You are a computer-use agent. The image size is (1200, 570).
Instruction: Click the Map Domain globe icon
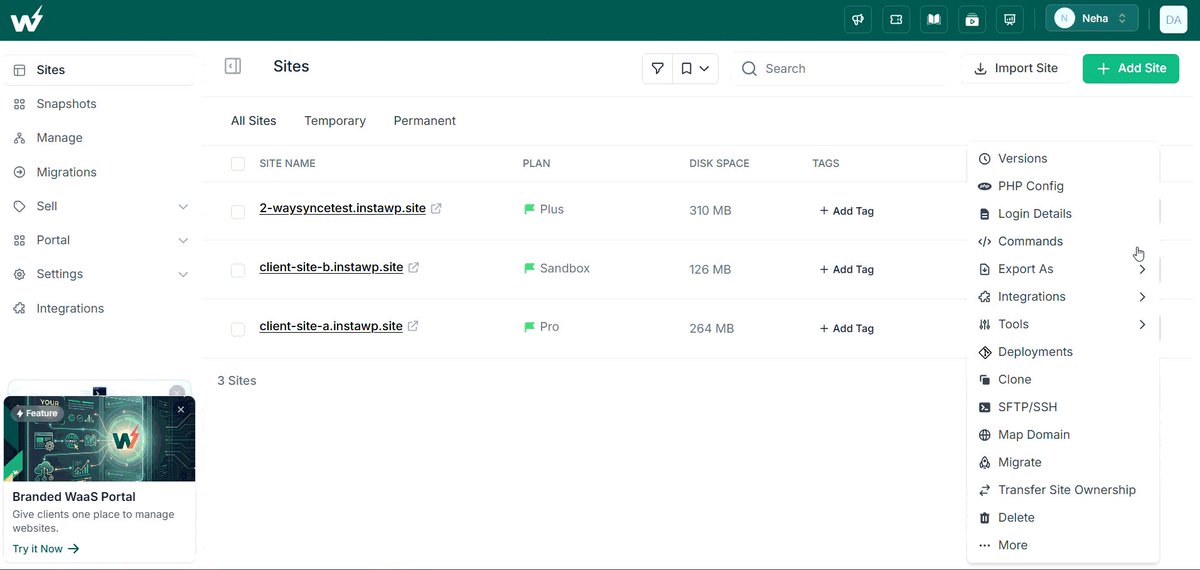tap(985, 435)
